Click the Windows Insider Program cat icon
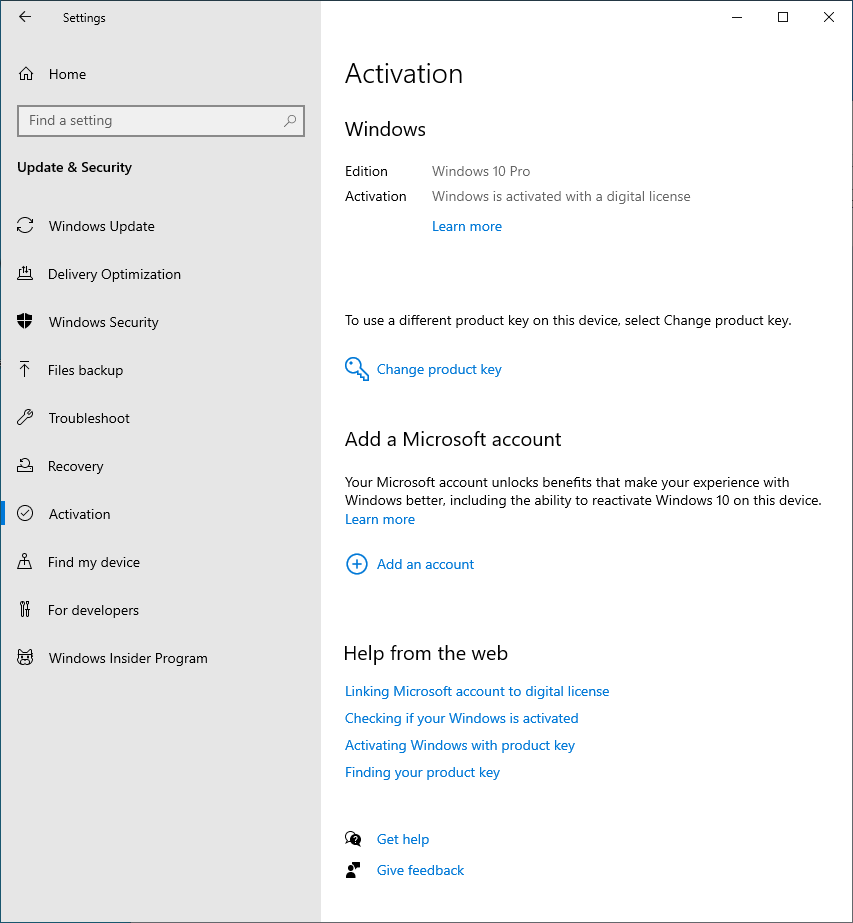The width and height of the screenshot is (853, 923). click(25, 658)
